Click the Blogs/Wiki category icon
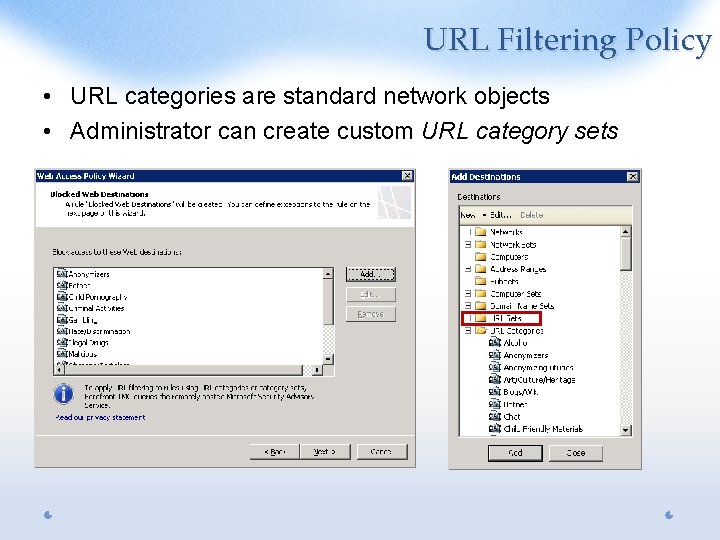Viewport: 720px width, 540px height. (x=495, y=392)
